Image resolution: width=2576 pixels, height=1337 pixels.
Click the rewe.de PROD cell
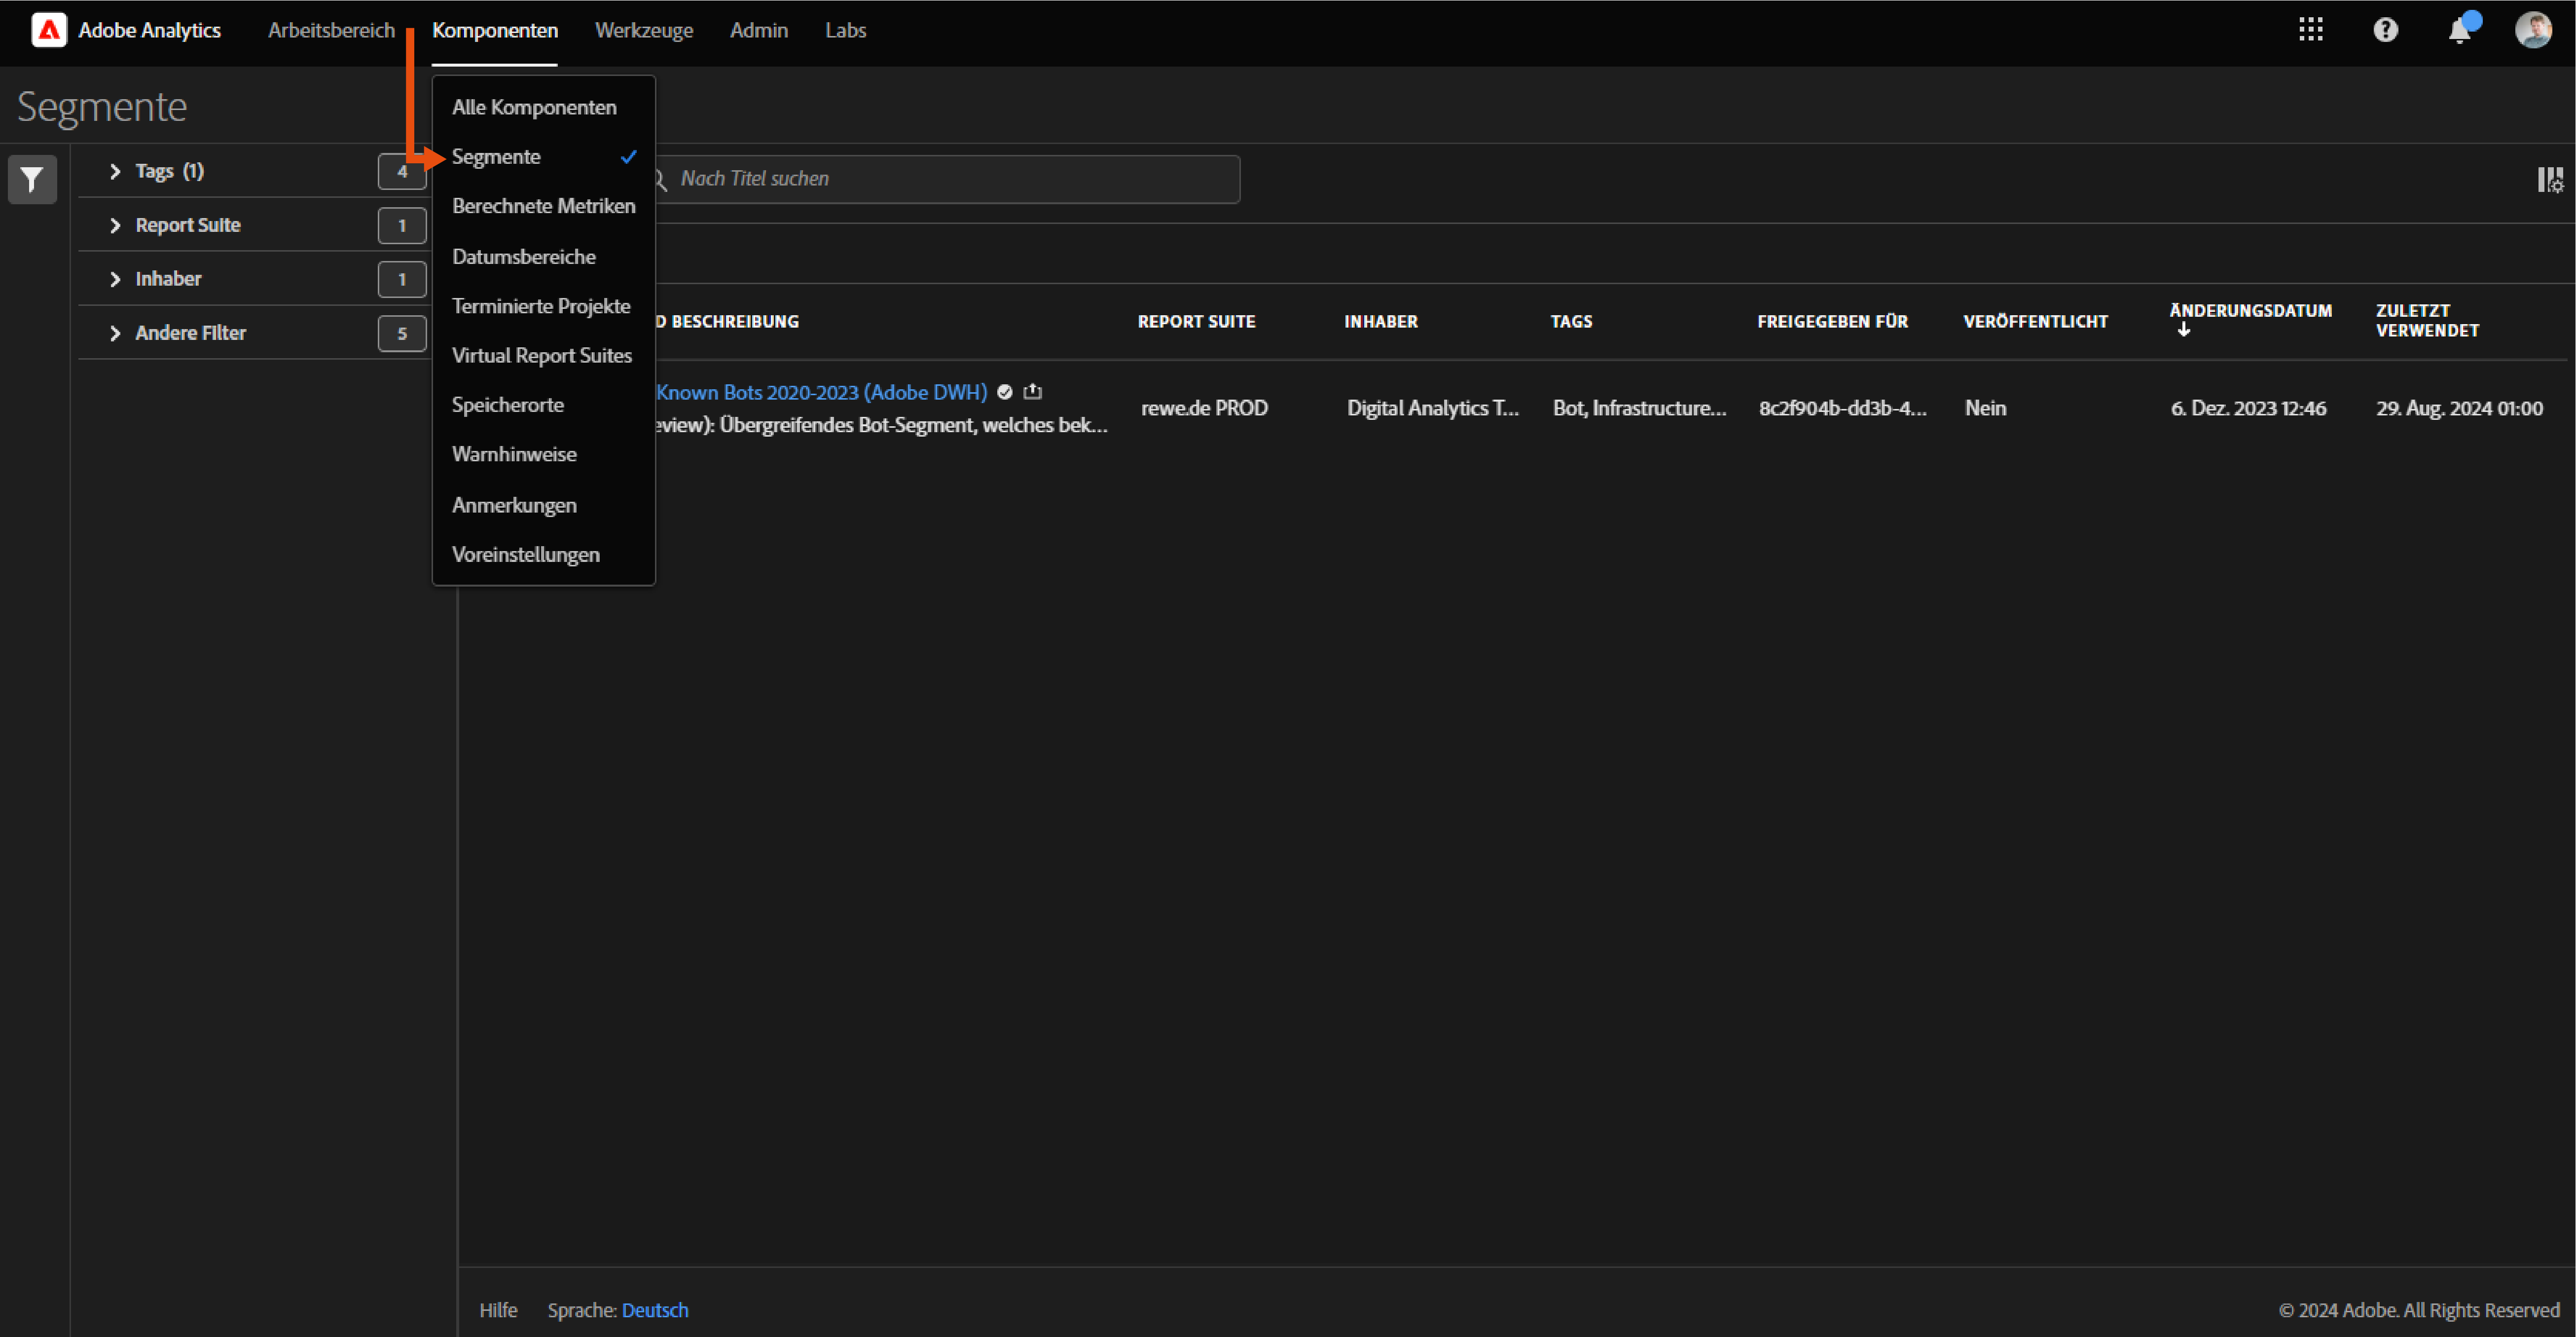[x=1204, y=408]
